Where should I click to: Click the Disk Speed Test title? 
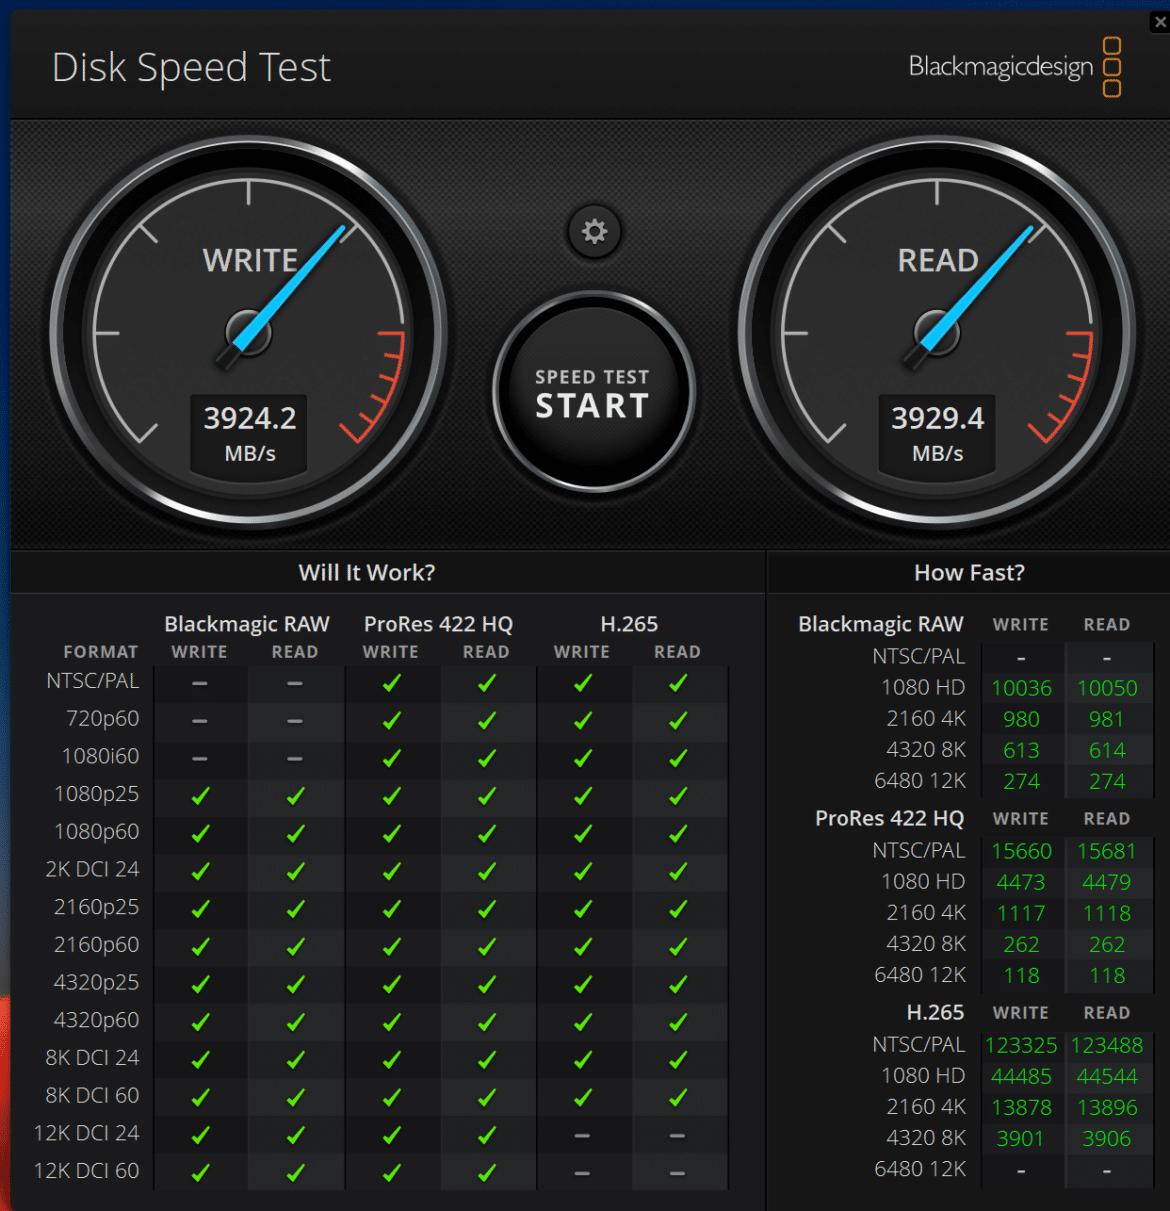[x=191, y=68]
